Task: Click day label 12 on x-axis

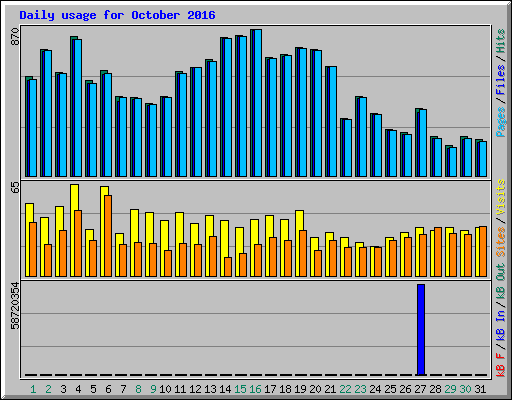Action: coord(195,389)
